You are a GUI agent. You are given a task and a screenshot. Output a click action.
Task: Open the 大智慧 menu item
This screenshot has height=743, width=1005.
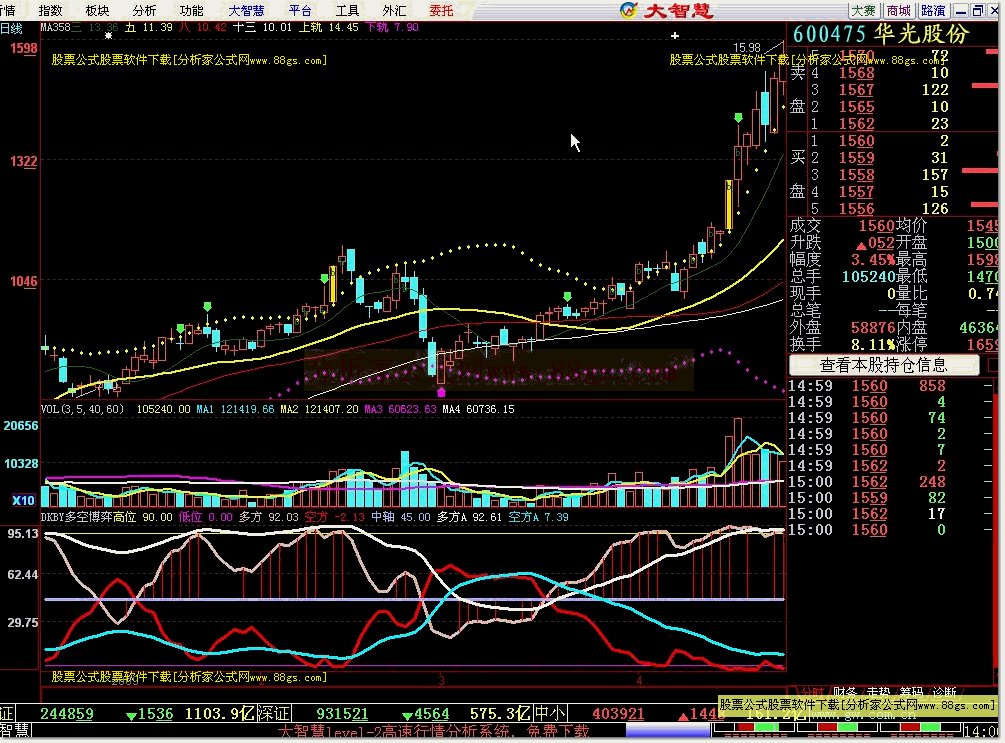(x=246, y=10)
